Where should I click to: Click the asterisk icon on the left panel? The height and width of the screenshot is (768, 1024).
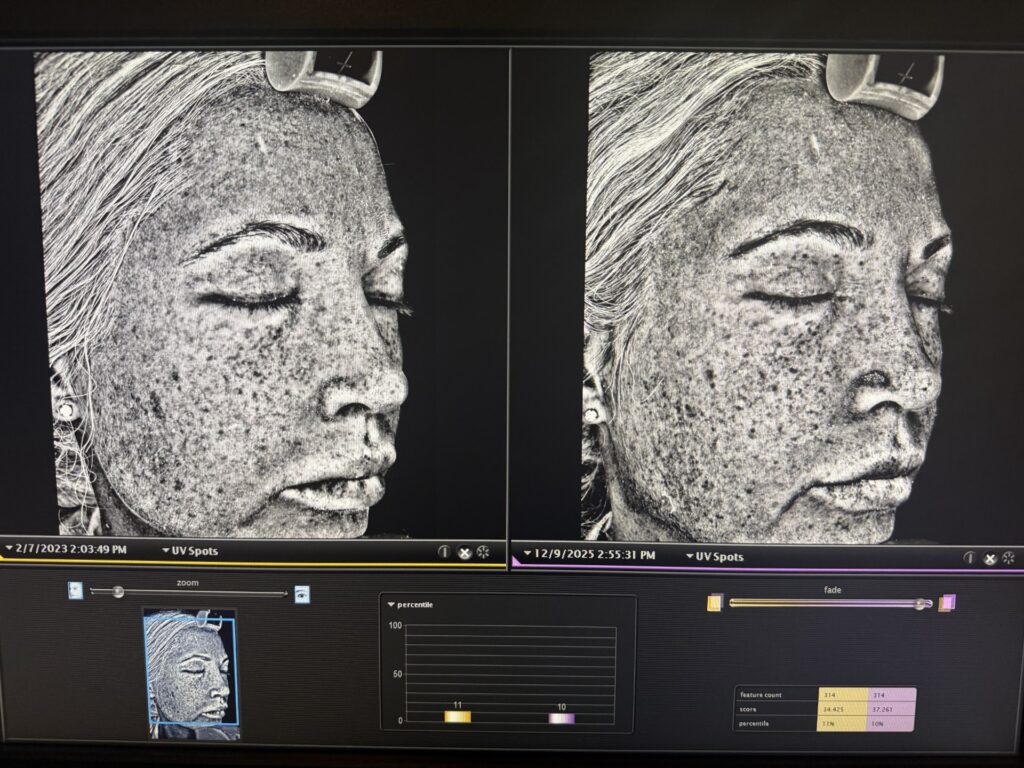pos(483,552)
